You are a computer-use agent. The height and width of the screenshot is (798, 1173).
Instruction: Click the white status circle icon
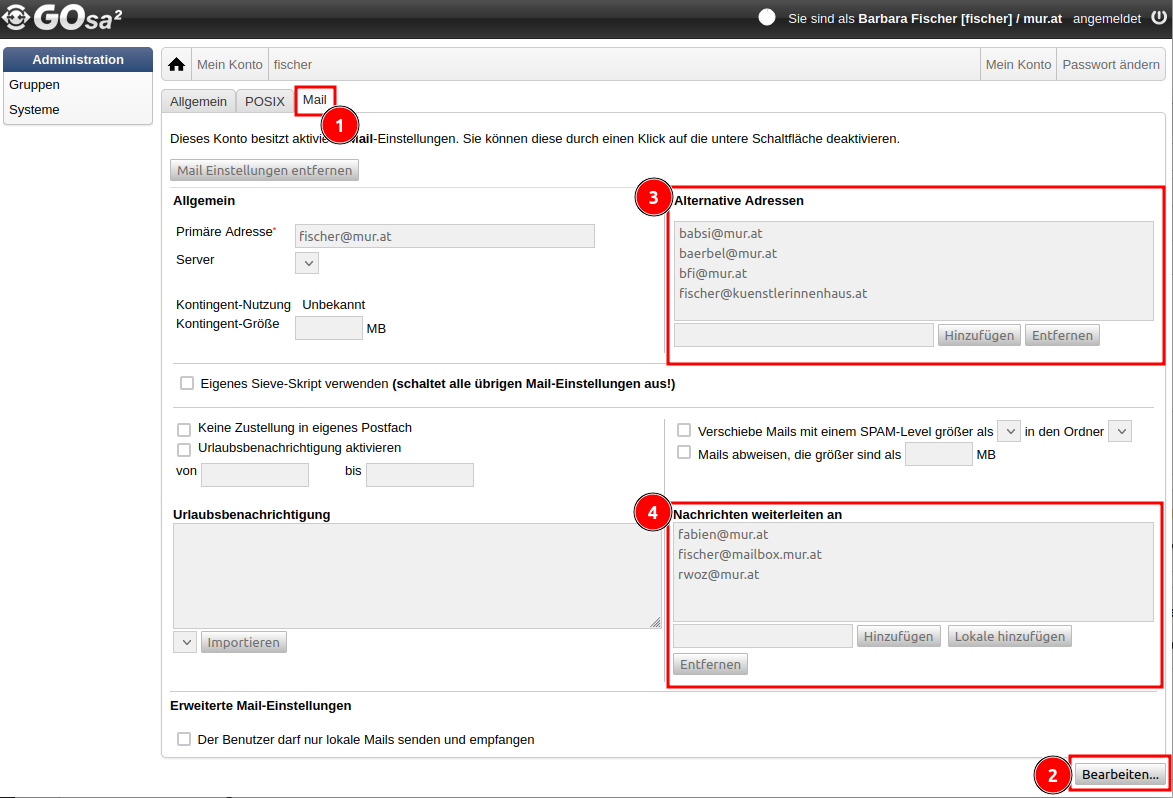coord(767,18)
